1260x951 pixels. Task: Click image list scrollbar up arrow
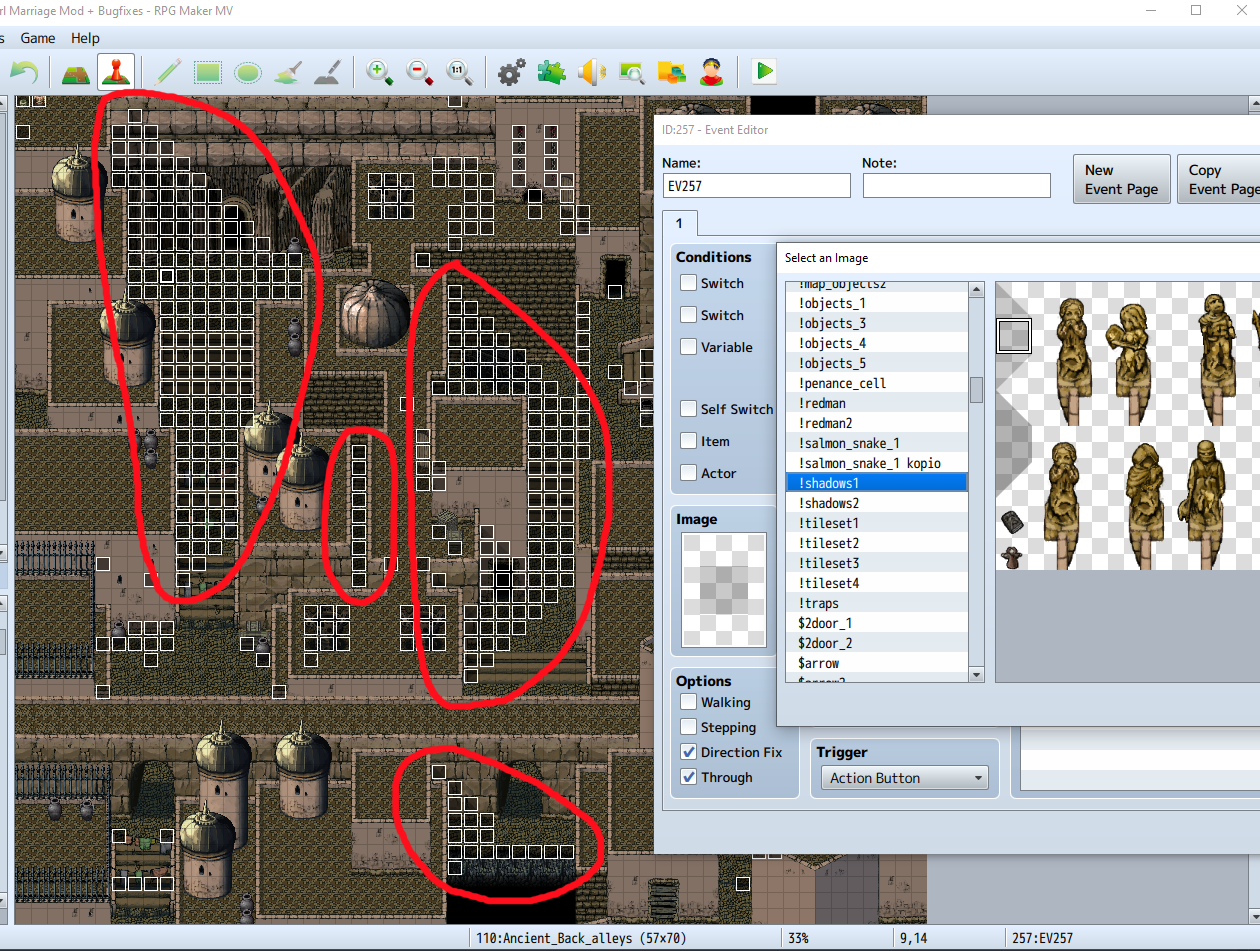[x=977, y=290]
